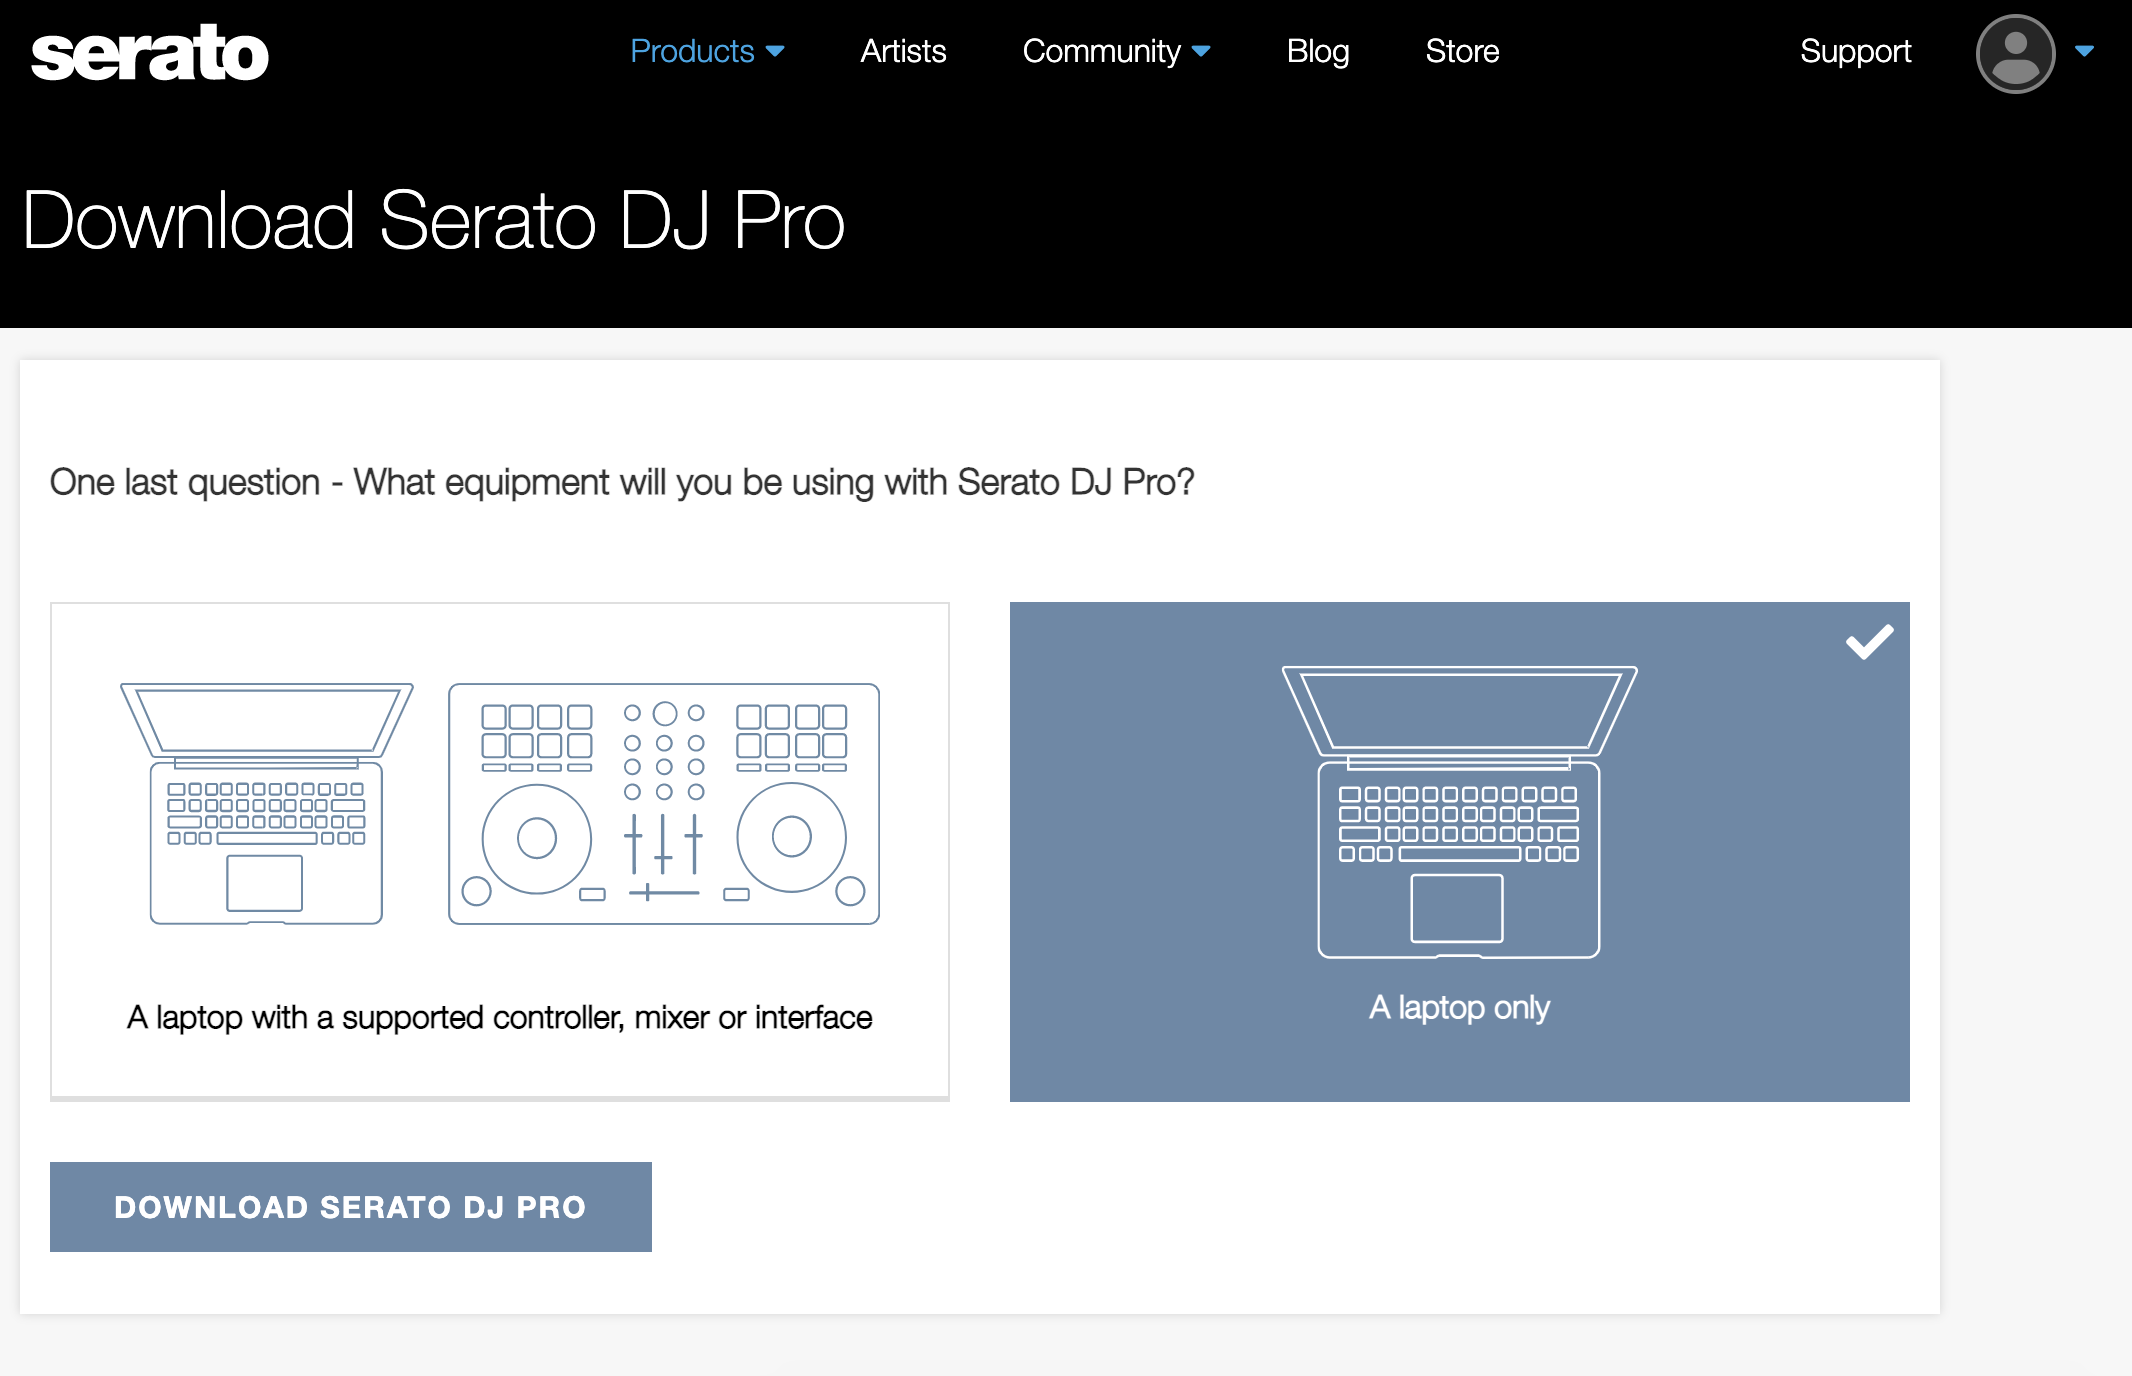Click the Products menu label

click(x=692, y=51)
